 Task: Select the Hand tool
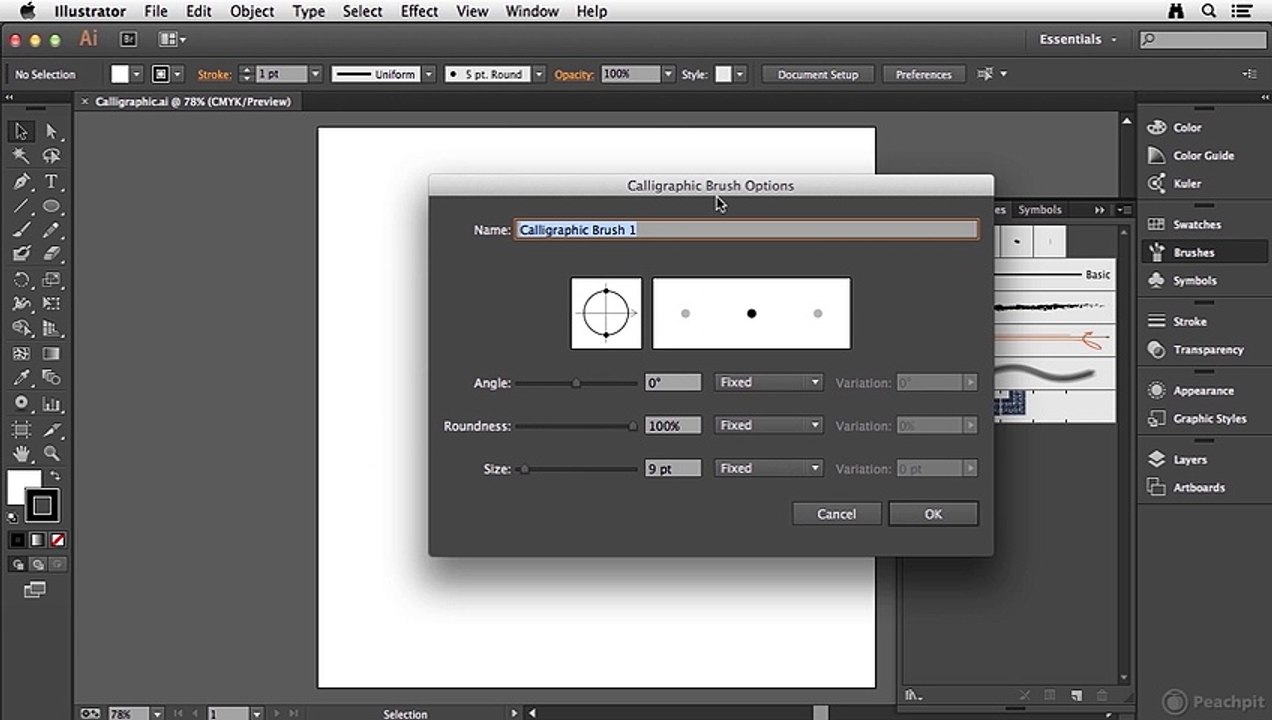21,453
